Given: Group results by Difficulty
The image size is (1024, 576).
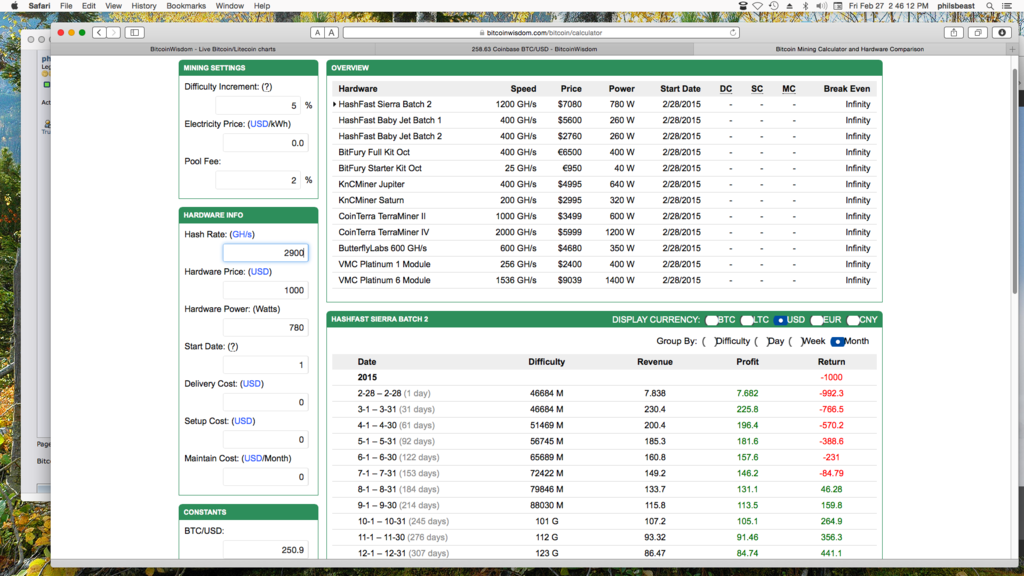Looking at the screenshot, I should [x=709, y=341].
